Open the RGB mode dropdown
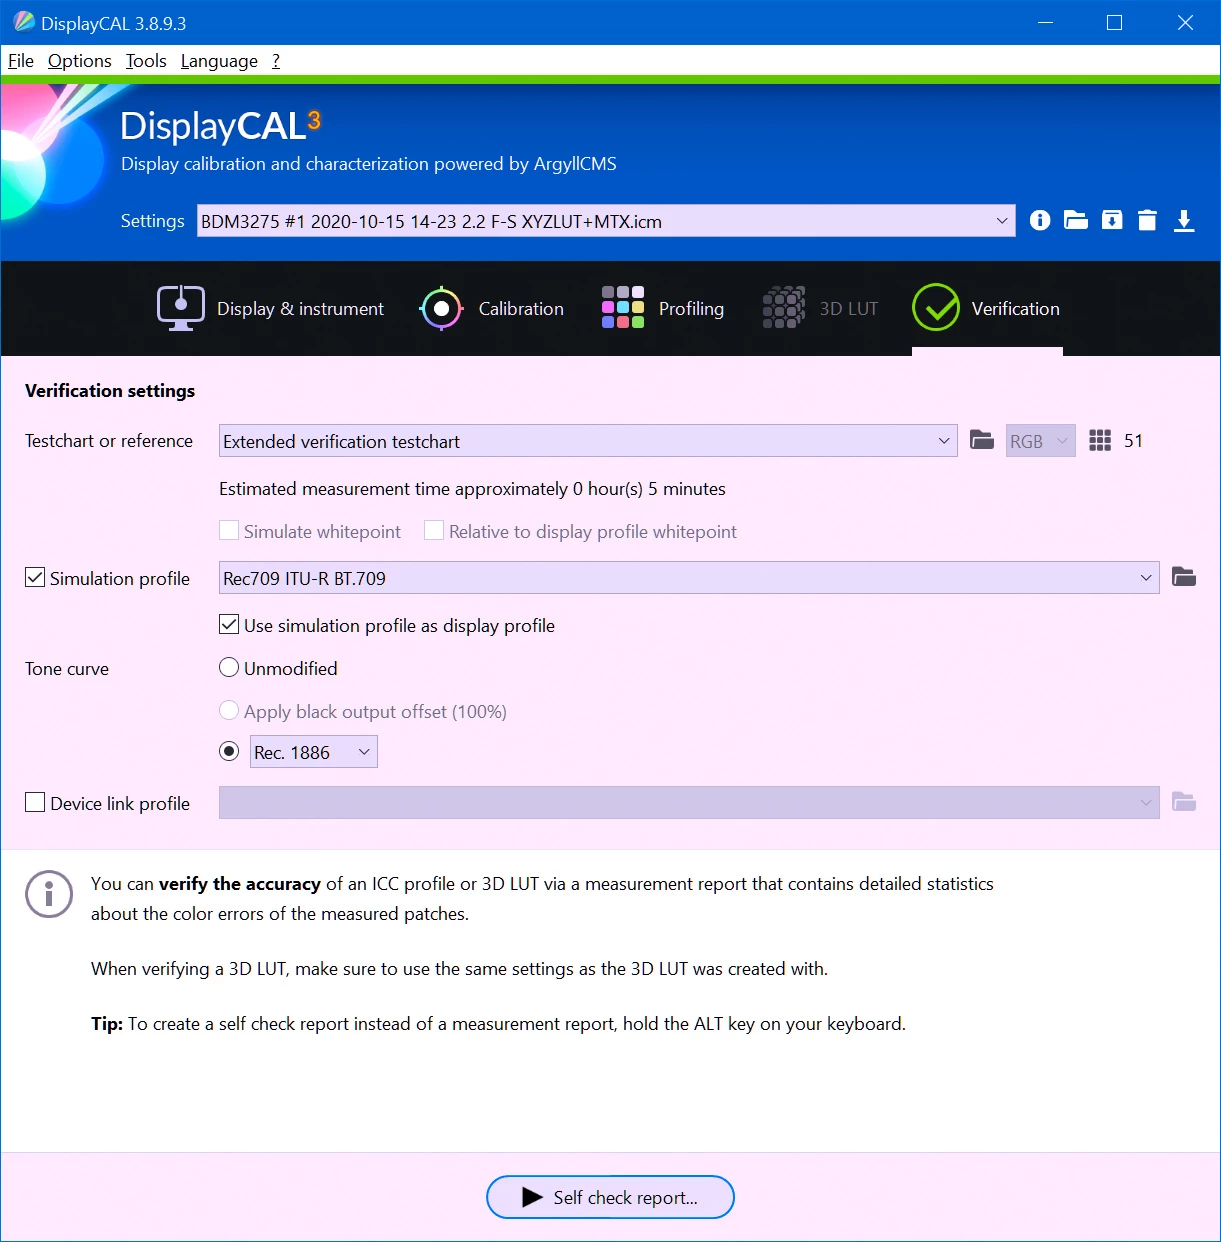 (1040, 441)
